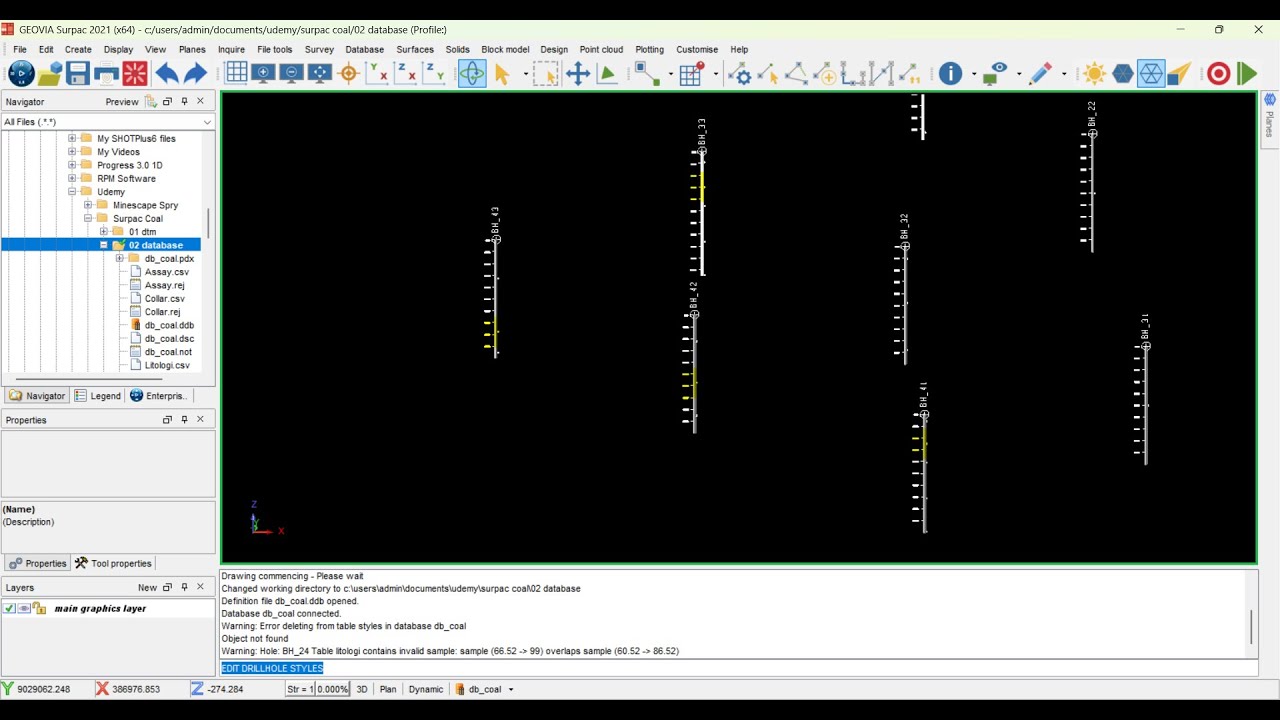Click the orange centre-target icon

(349, 73)
